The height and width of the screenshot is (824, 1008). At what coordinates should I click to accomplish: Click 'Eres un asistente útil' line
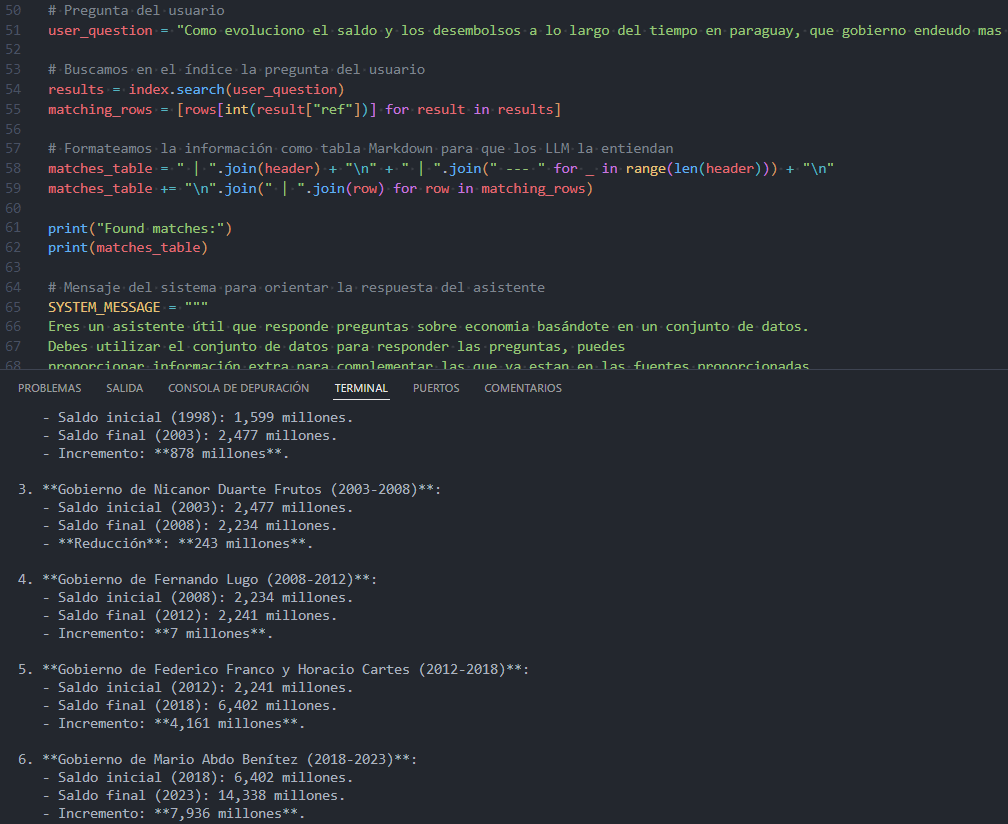[x=428, y=327]
